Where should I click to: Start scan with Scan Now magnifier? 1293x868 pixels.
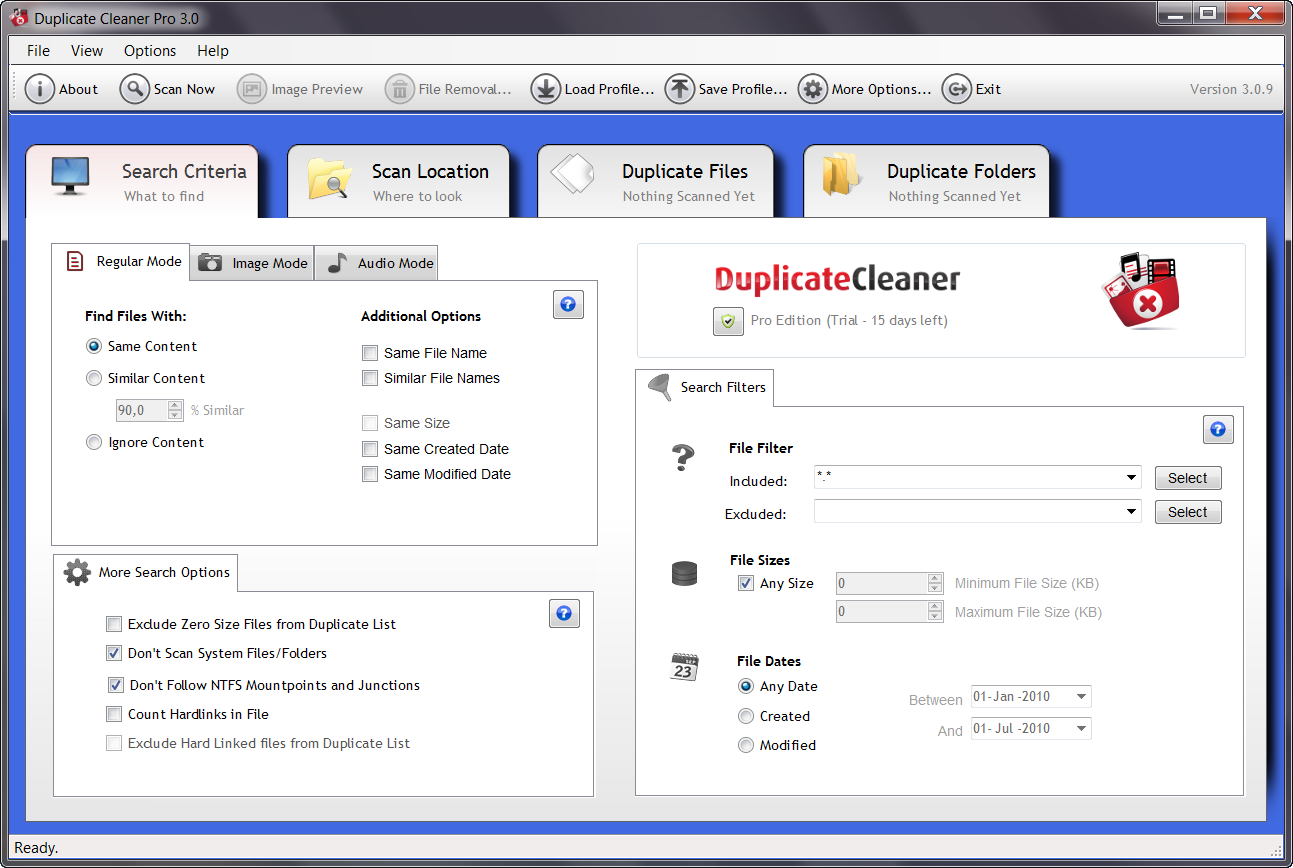tap(134, 89)
